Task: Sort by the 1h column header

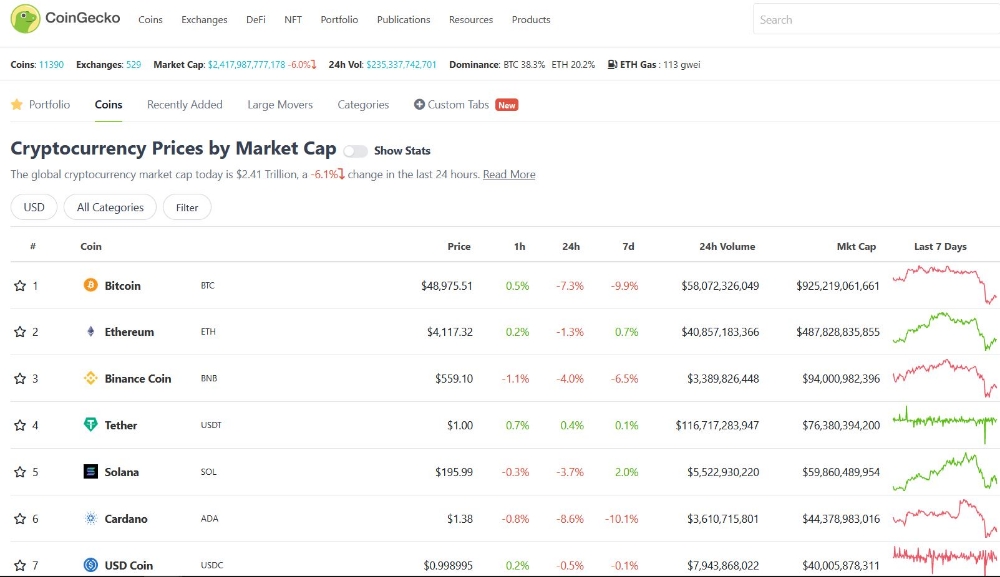Action: pos(520,246)
